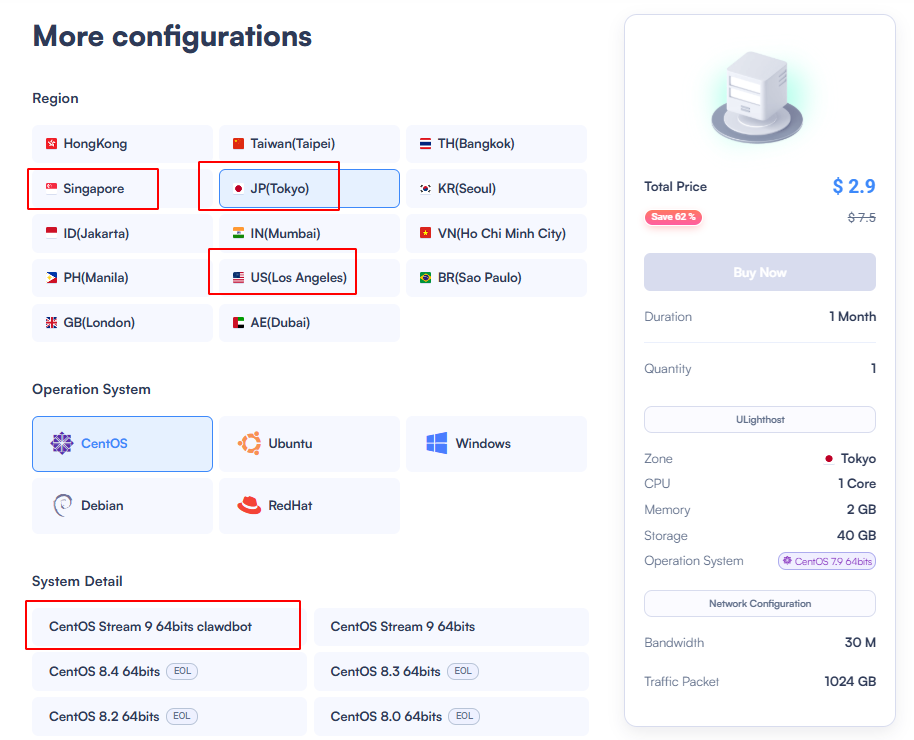Select the Singapore region option
This screenshot has height=740, width=914.
[92, 188]
